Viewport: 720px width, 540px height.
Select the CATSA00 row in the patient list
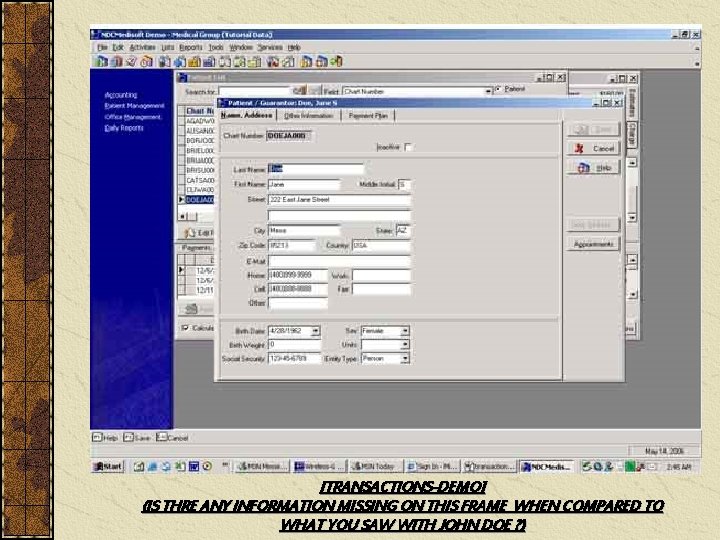pyautogui.click(x=199, y=180)
